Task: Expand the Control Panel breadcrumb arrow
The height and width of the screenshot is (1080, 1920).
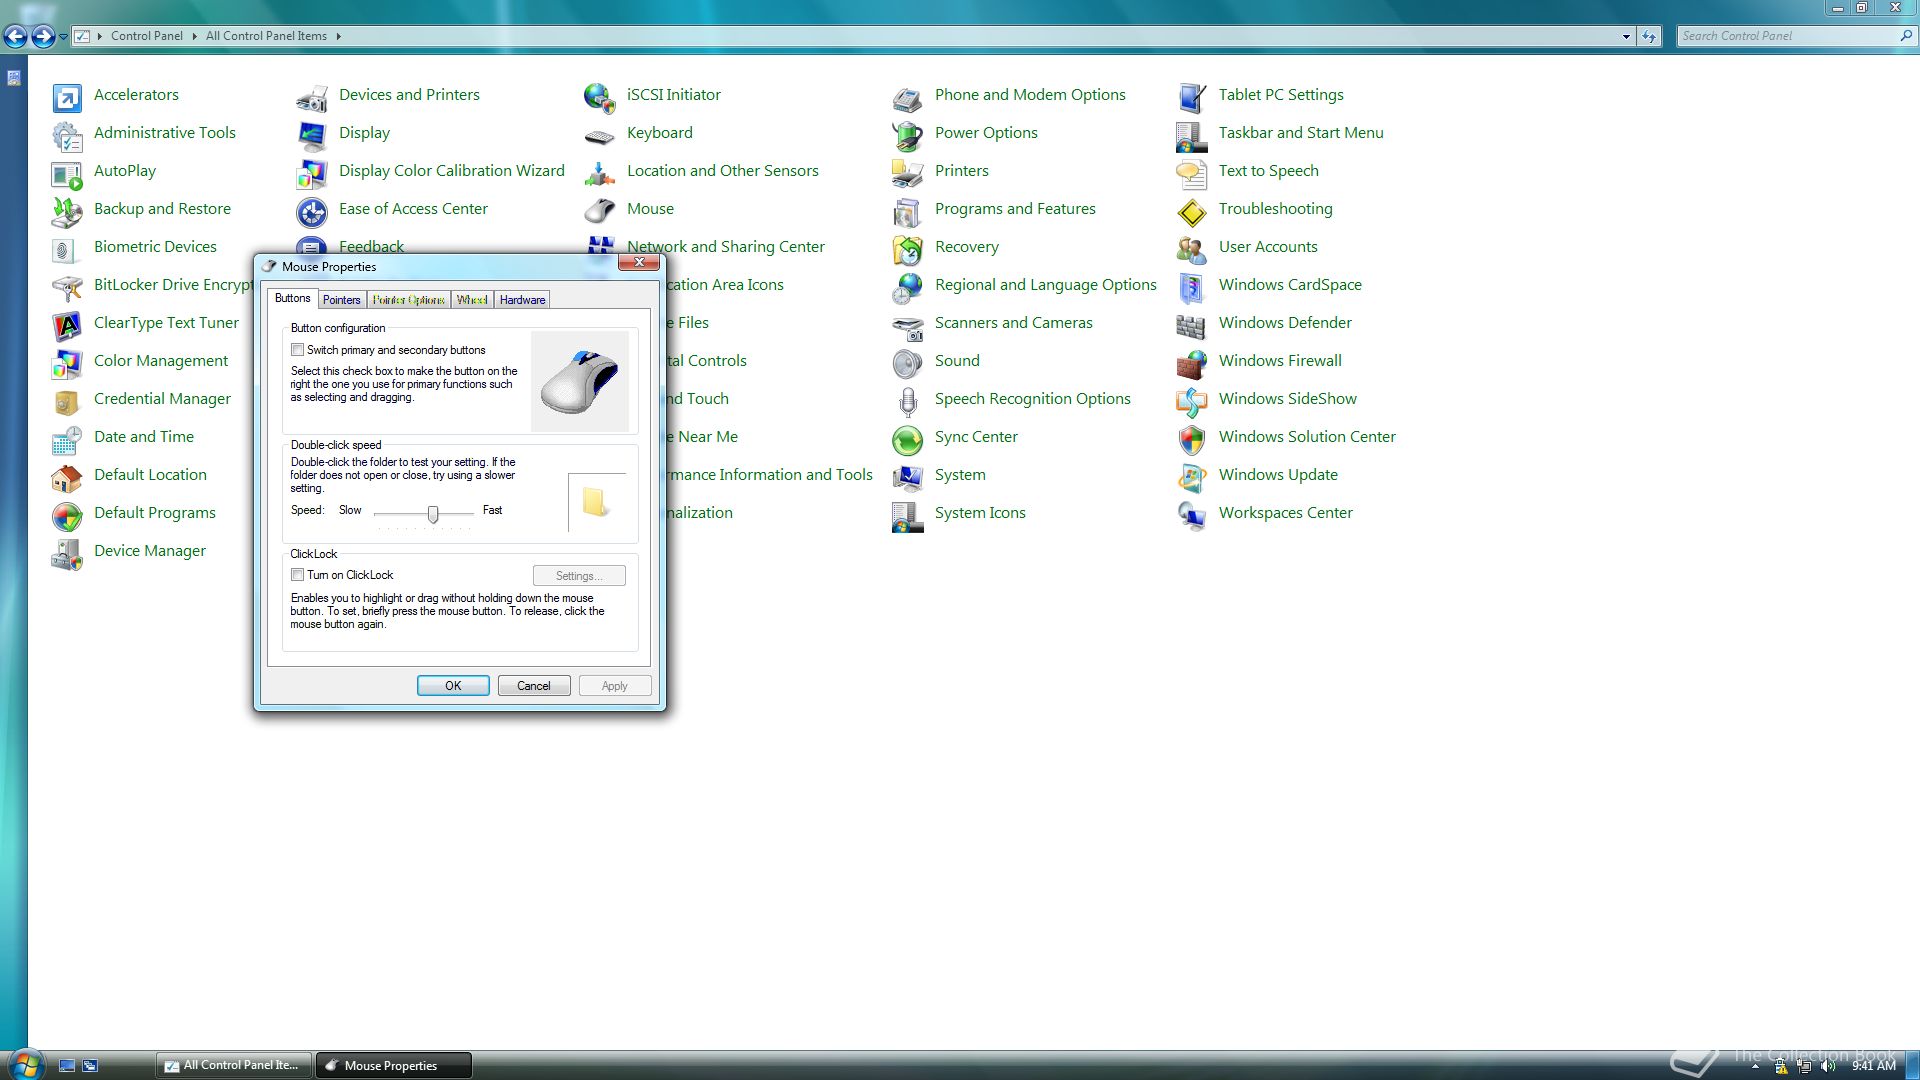Action: 194,36
